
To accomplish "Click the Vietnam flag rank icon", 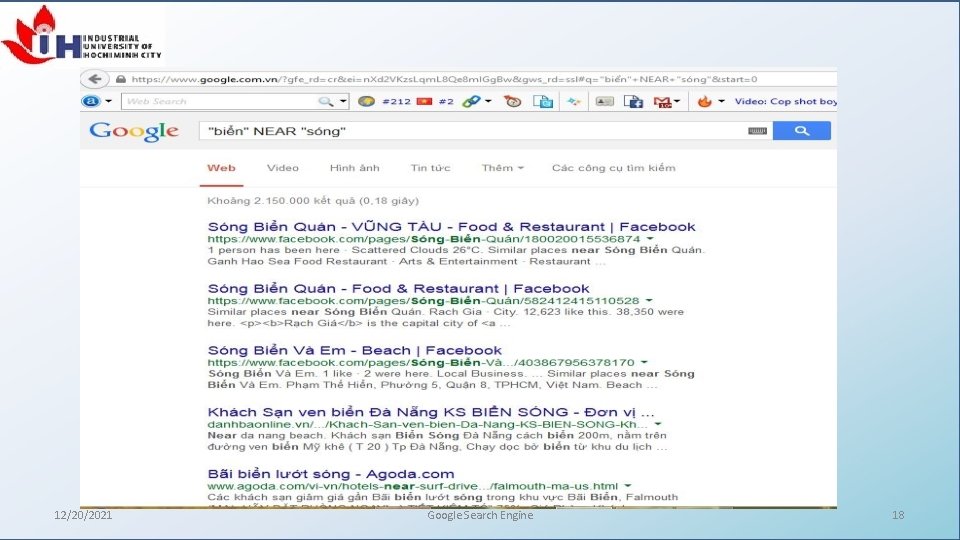I will tap(424, 101).
